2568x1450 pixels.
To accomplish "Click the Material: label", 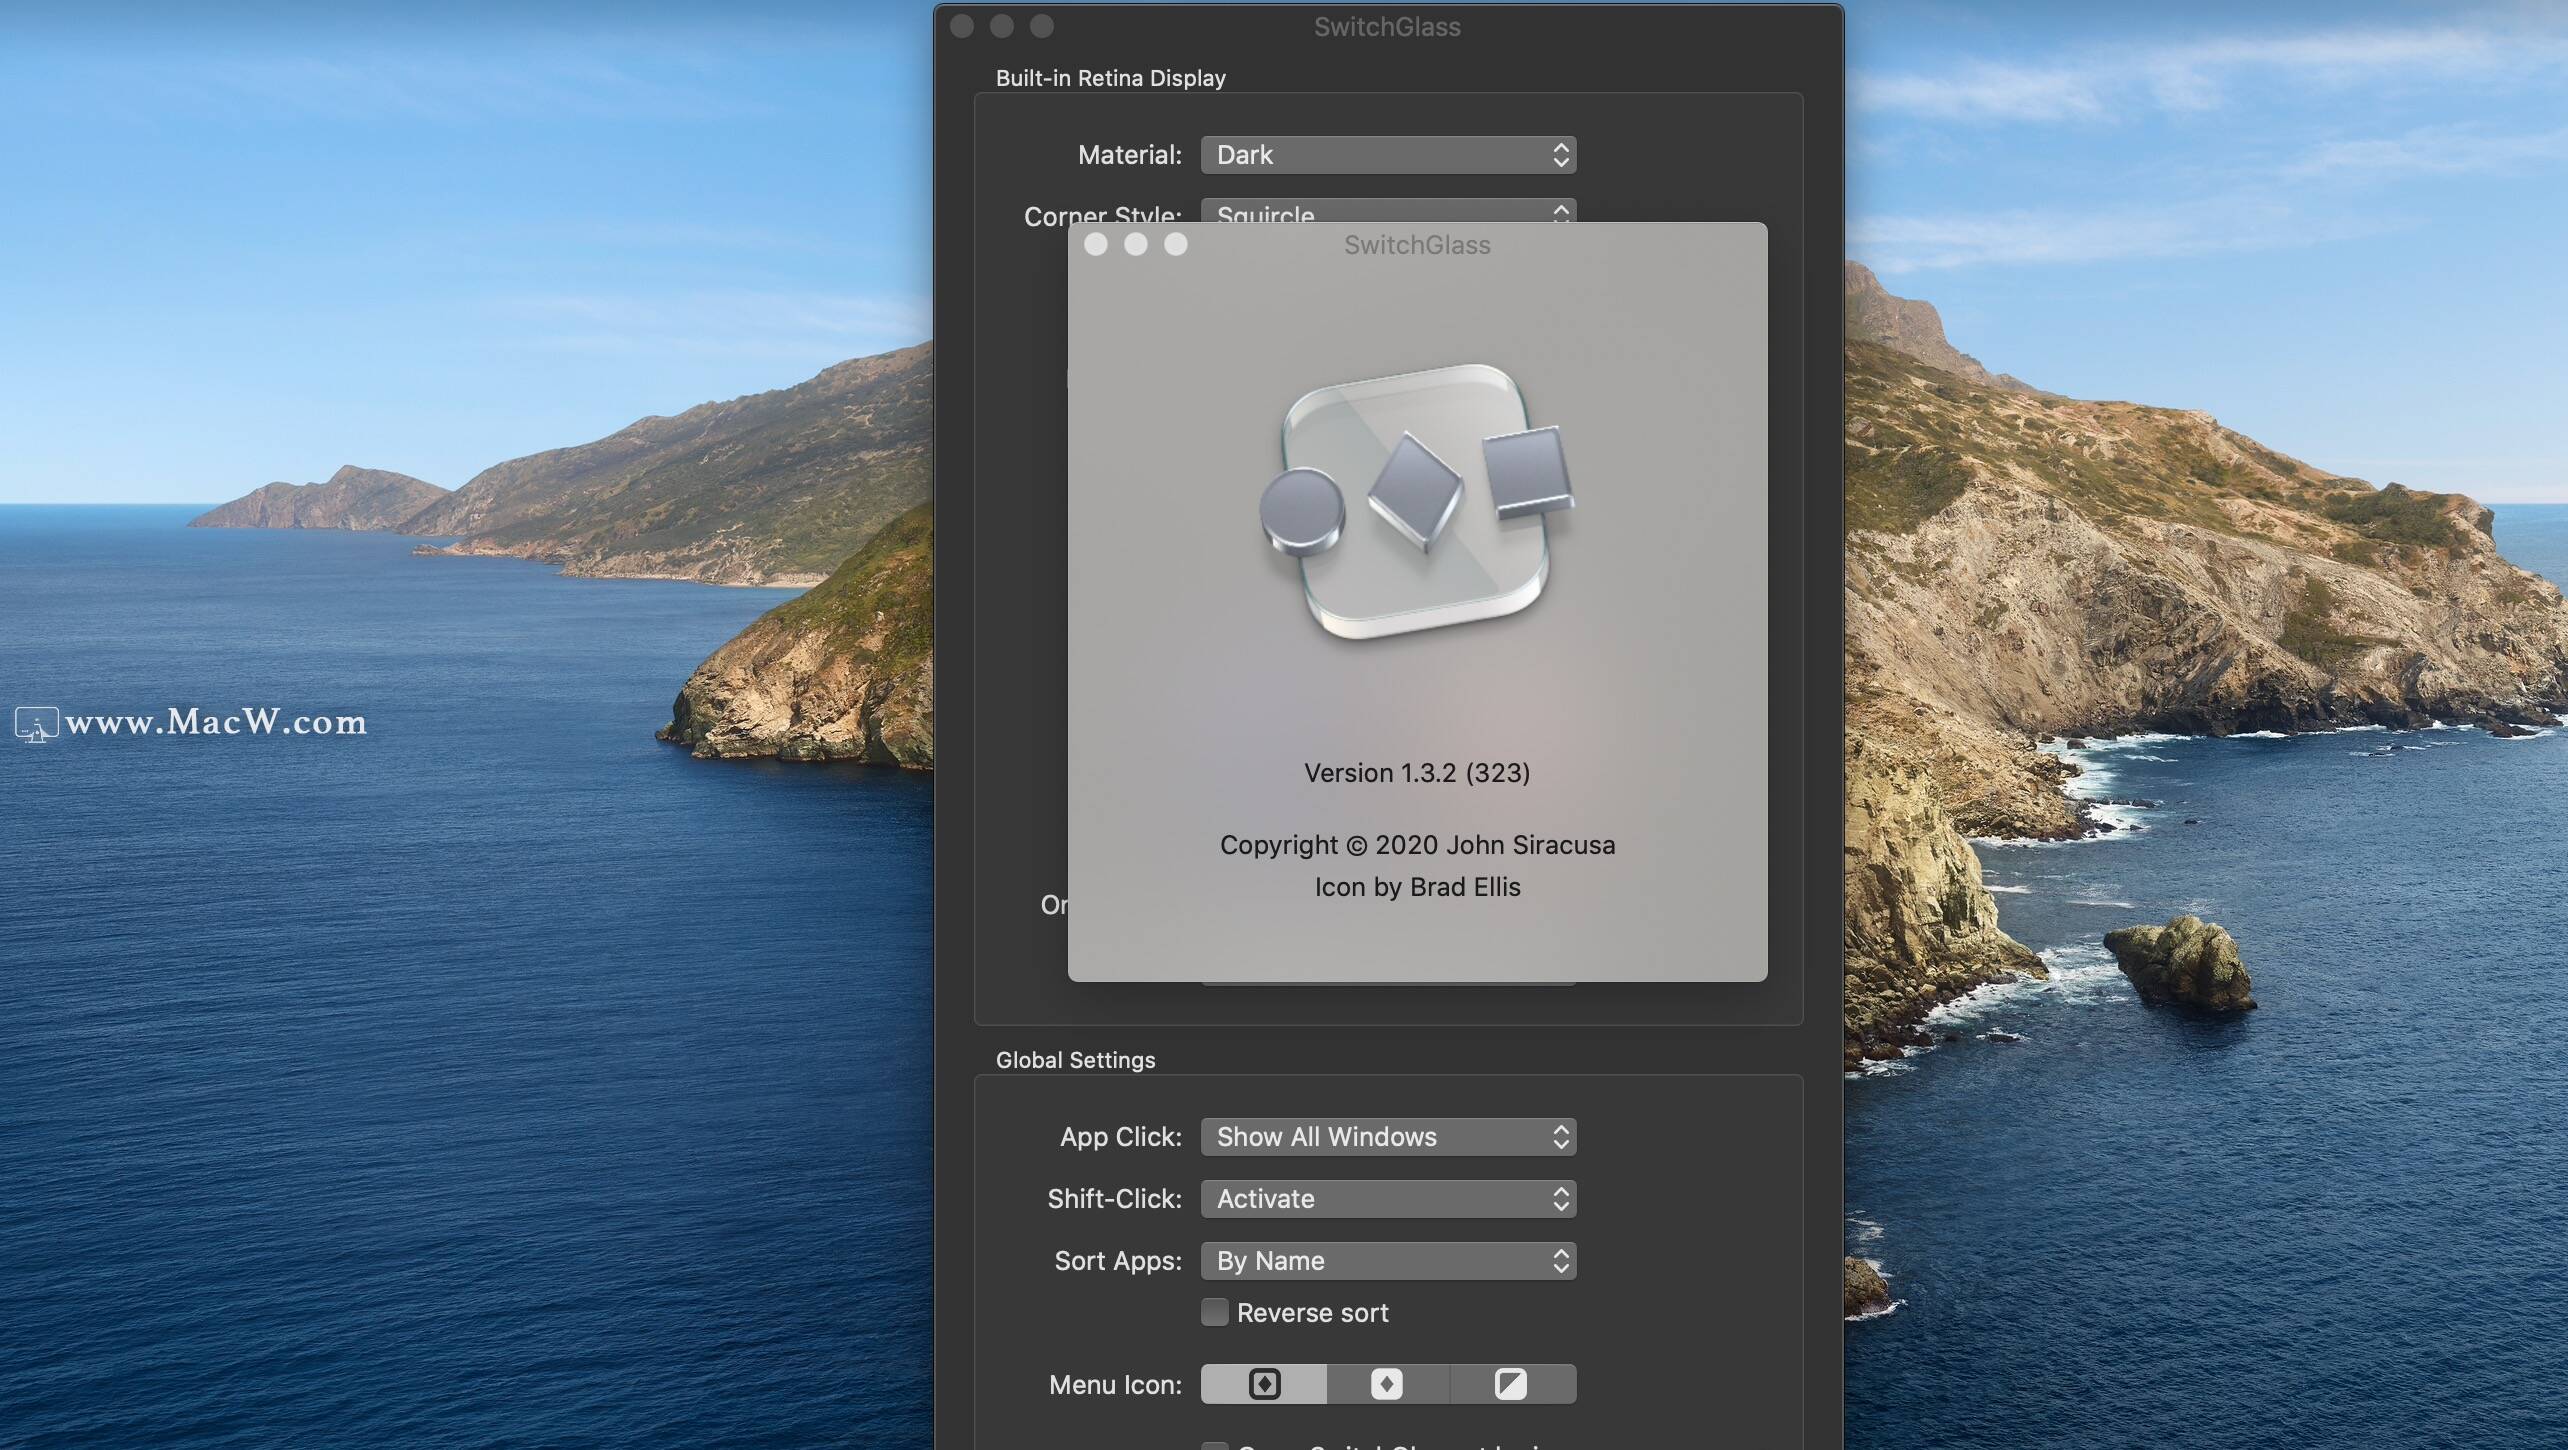I will (1130, 155).
